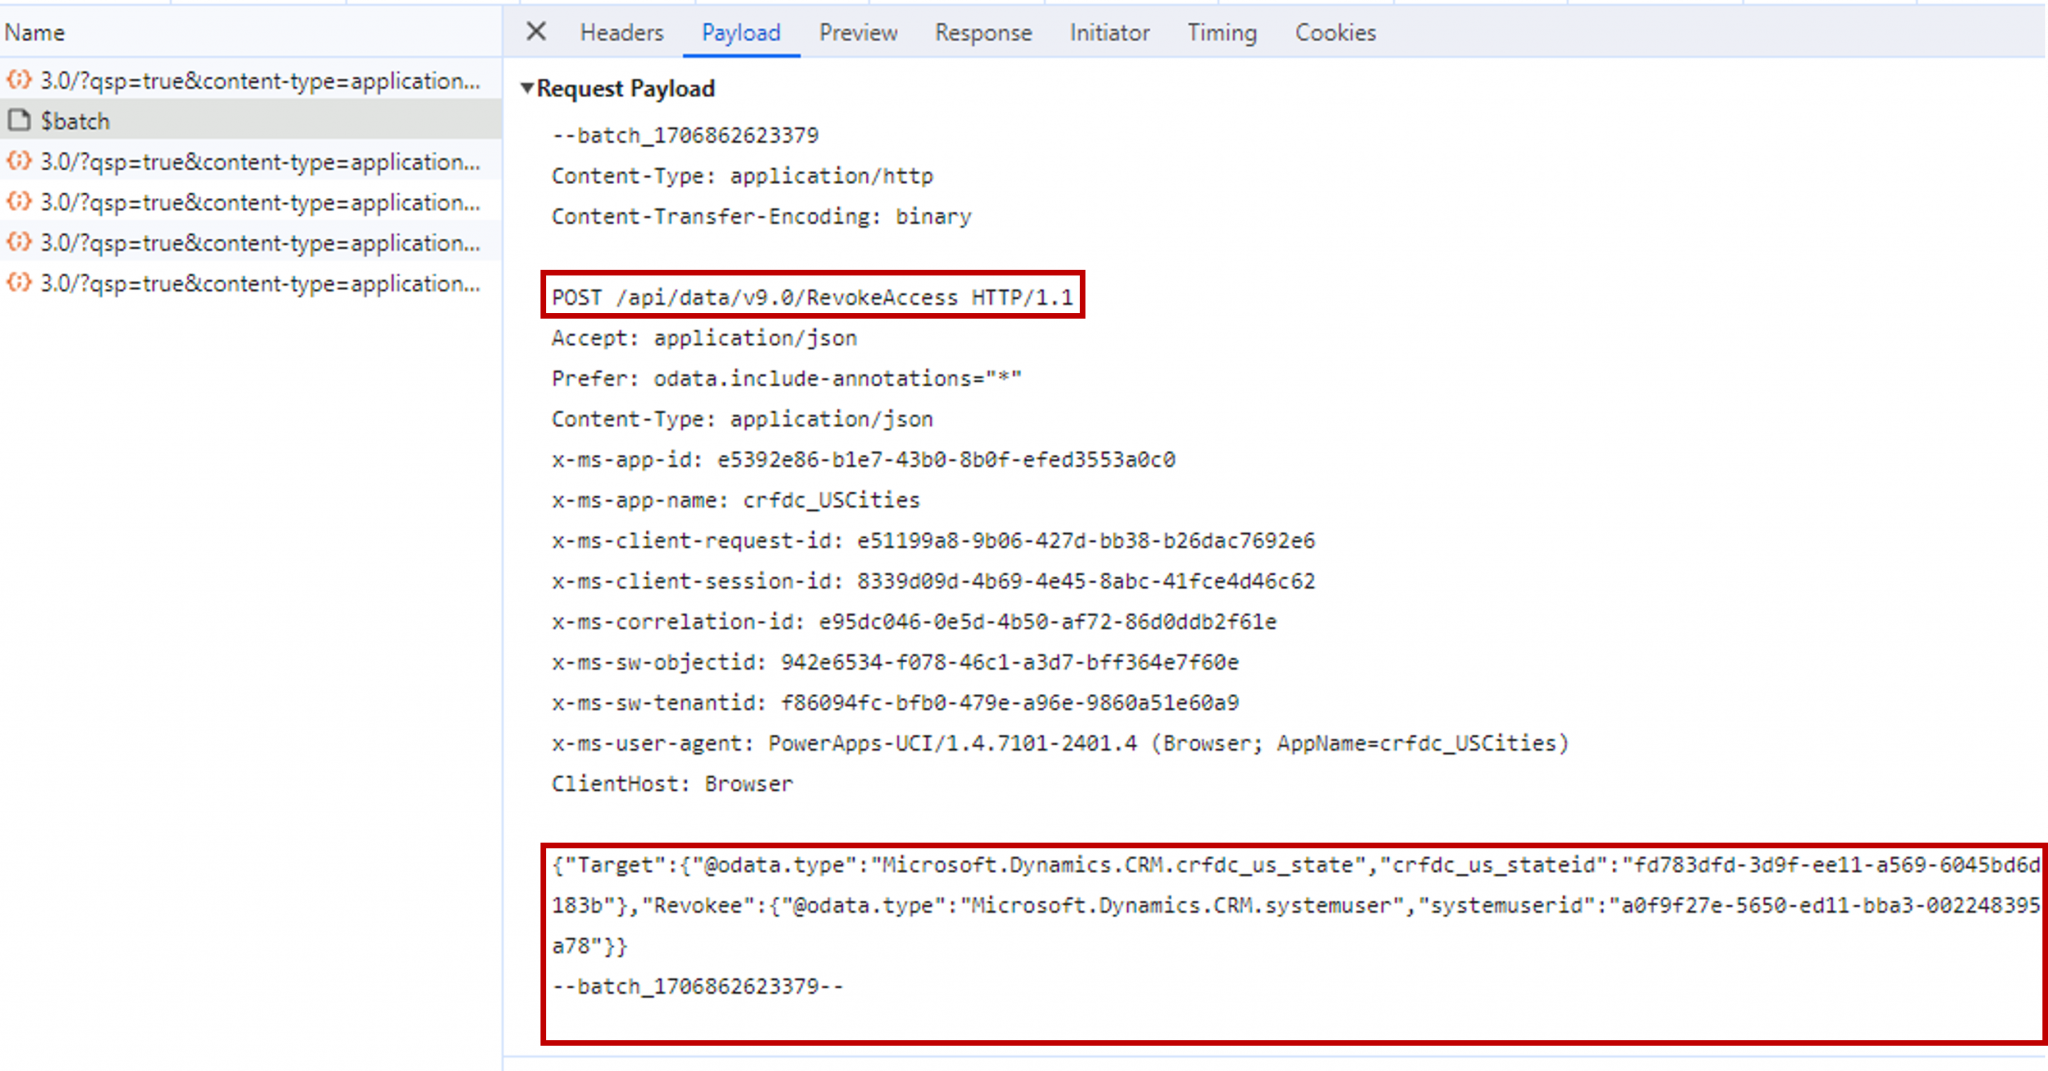
Task: Close the request details panel
Action: click(x=536, y=32)
